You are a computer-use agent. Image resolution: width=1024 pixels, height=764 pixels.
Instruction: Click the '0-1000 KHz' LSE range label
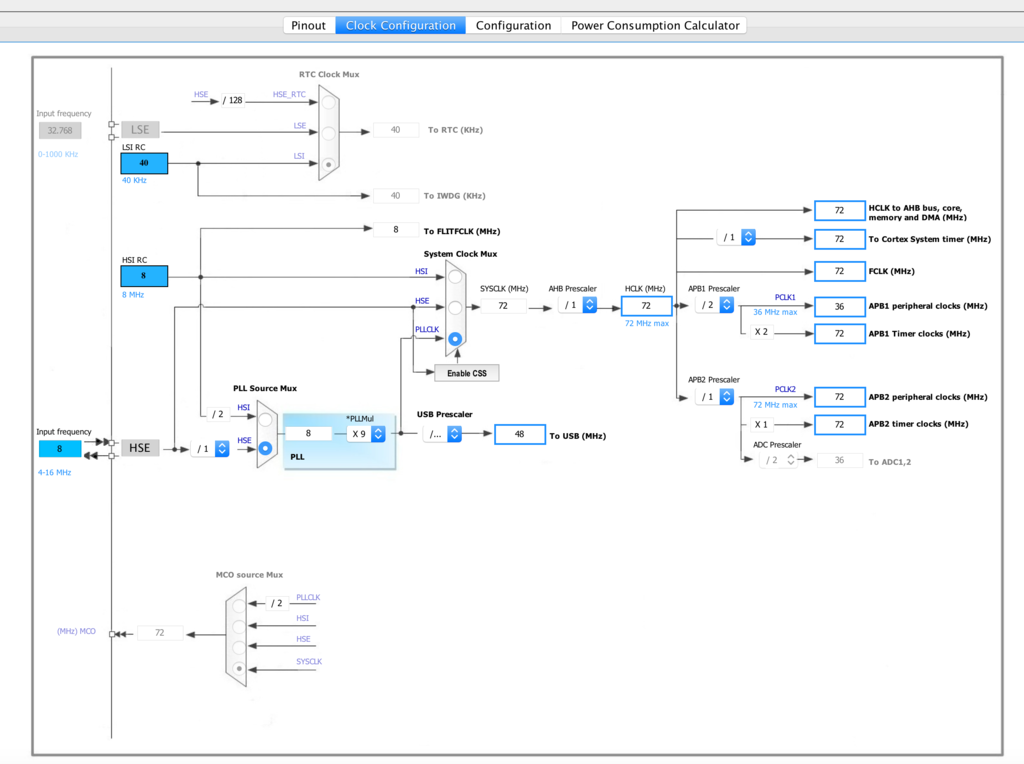pos(57,154)
